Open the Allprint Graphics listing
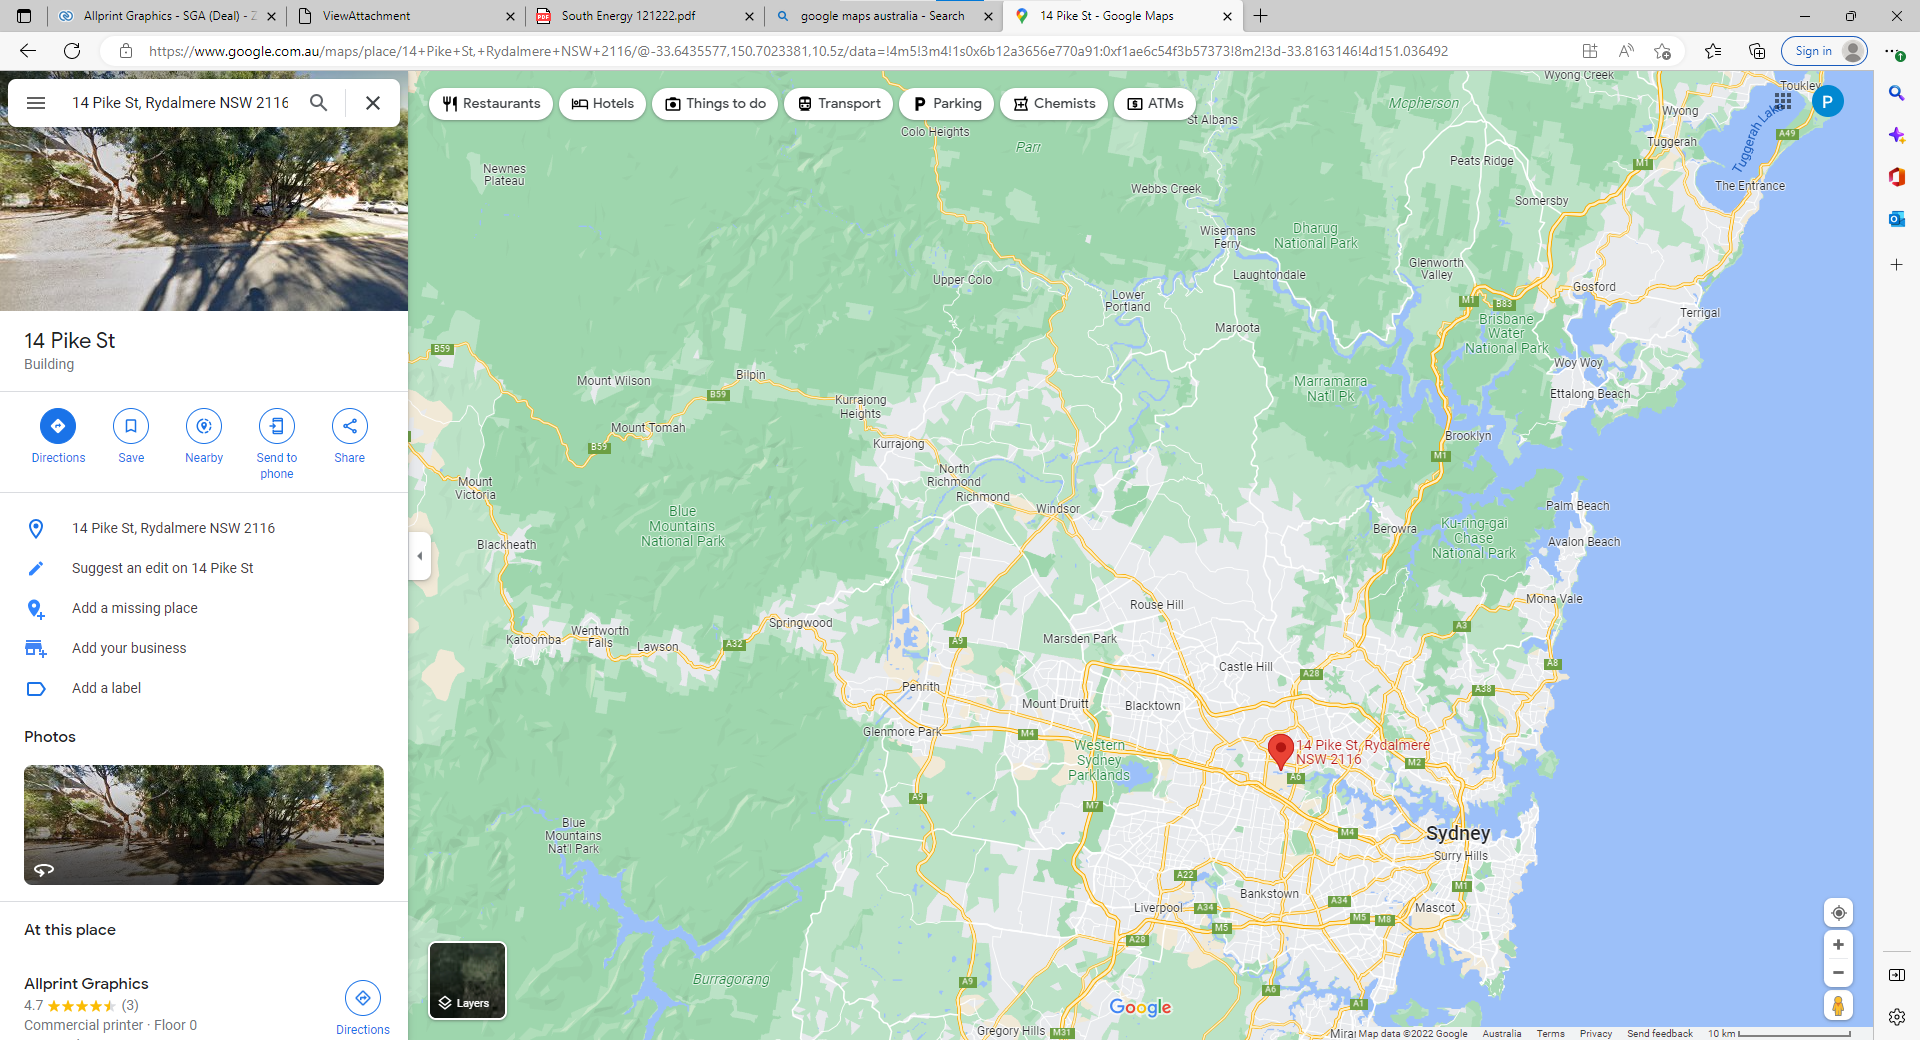Viewport: 1920px width, 1040px height. [x=86, y=984]
